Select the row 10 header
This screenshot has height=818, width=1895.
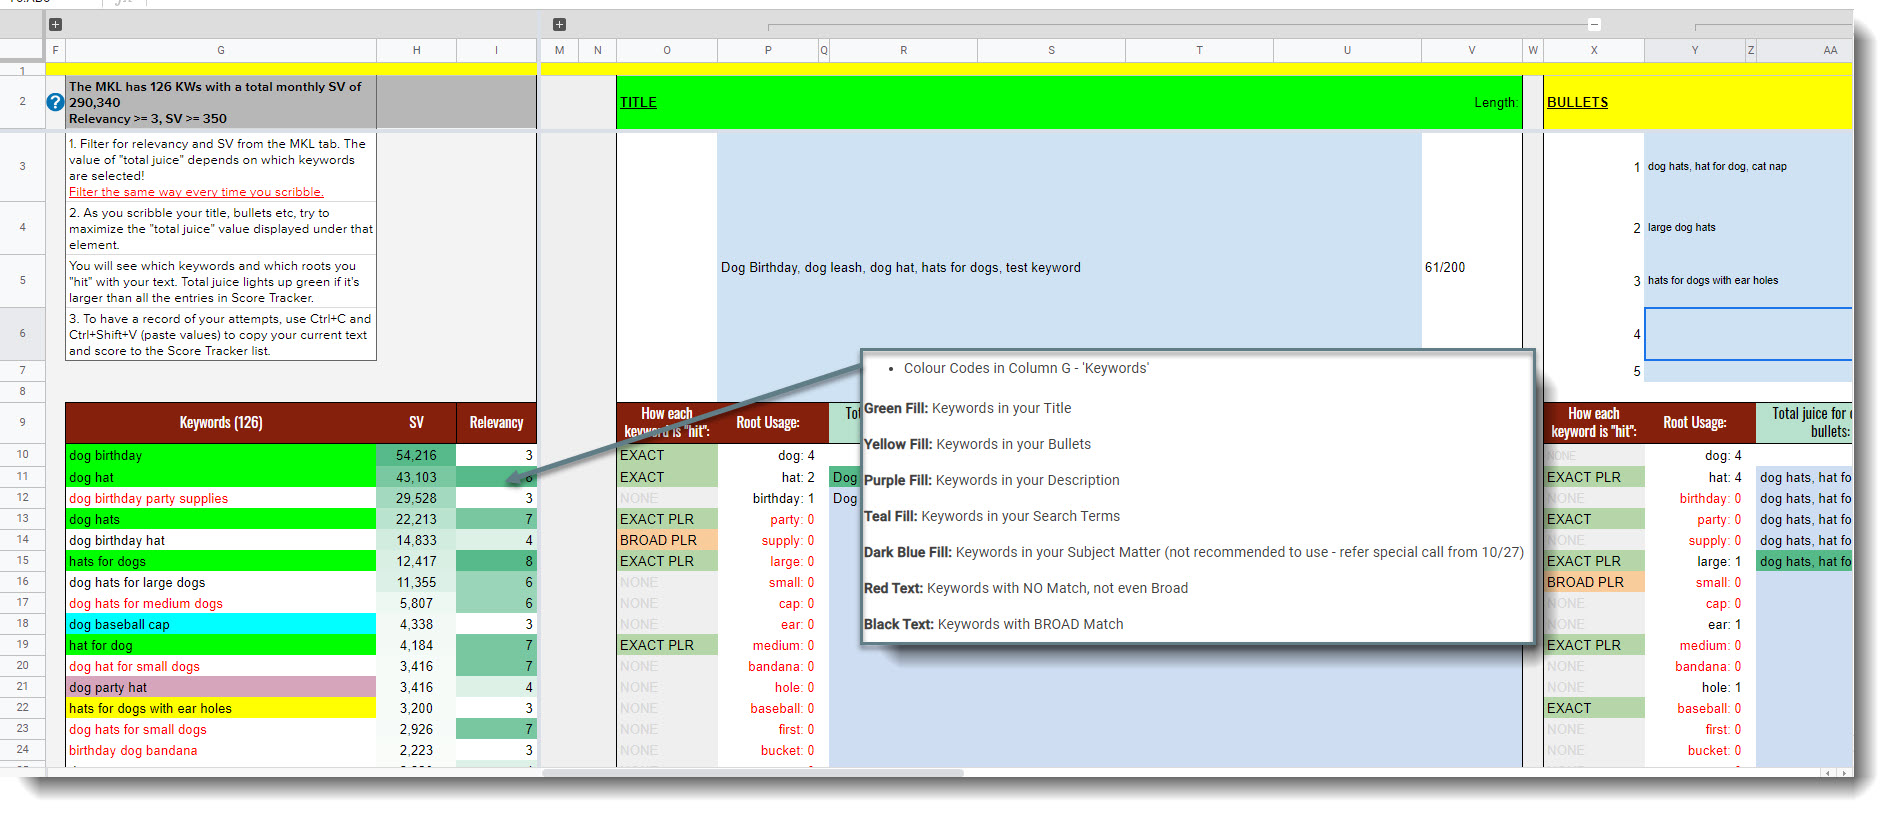point(22,455)
